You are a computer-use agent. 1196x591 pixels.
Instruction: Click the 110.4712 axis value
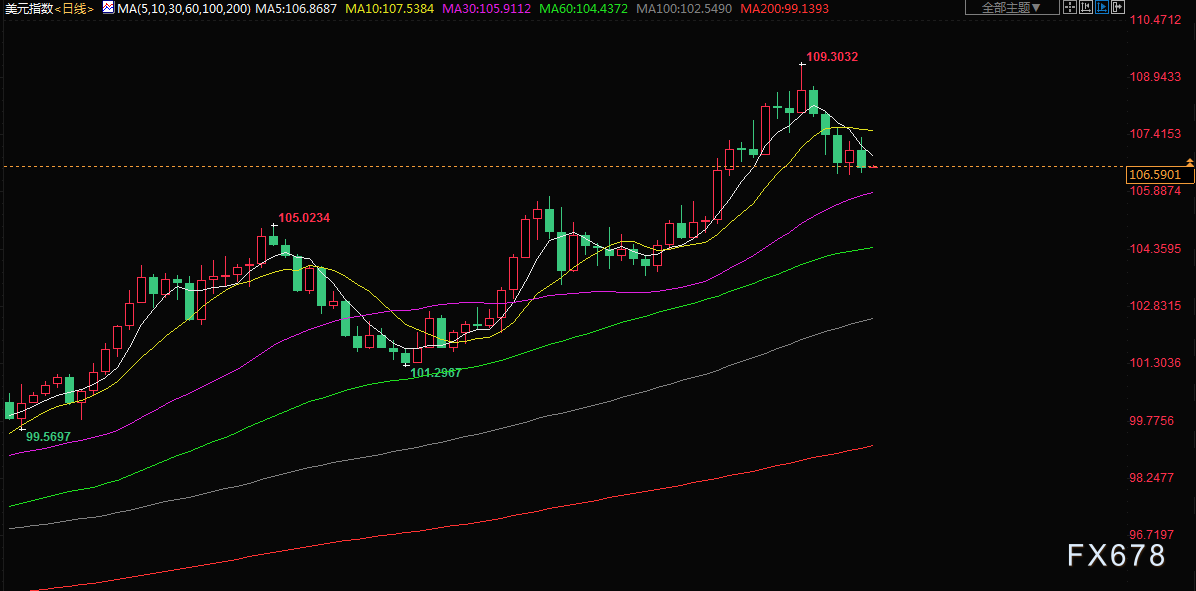(1156, 20)
